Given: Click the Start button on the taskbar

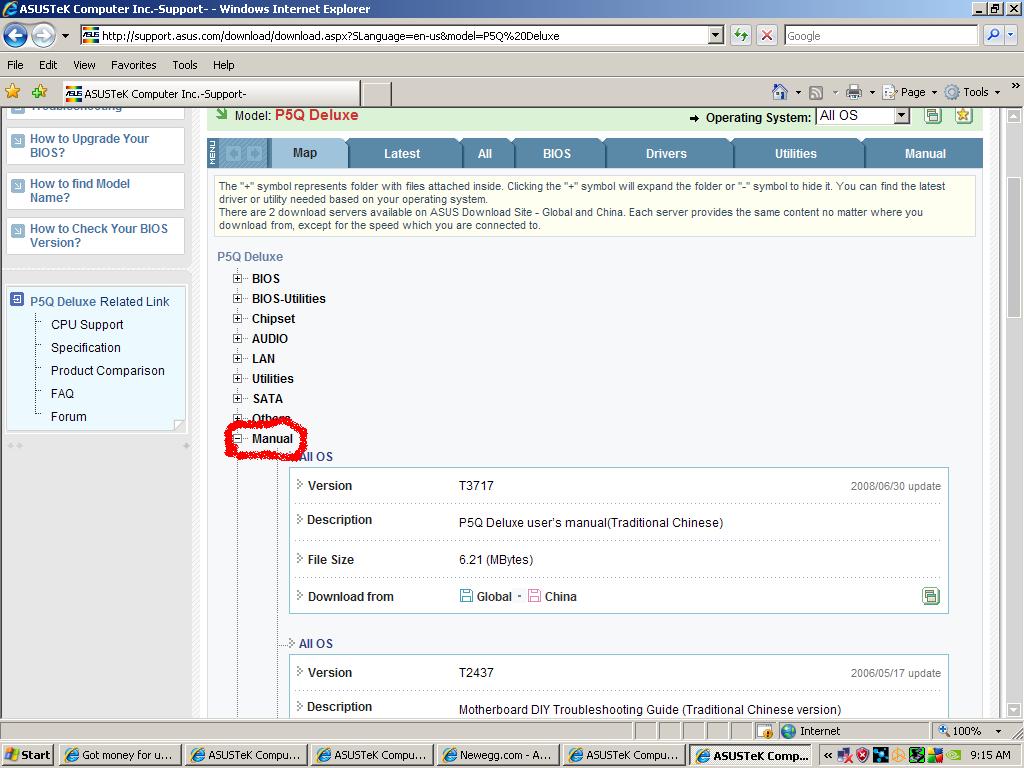Looking at the screenshot, I should (x=27, y=755).
